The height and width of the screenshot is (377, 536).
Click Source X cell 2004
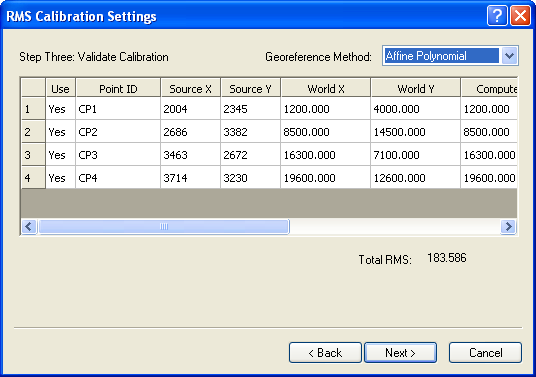pyautogui.click(x=190, y=109)
